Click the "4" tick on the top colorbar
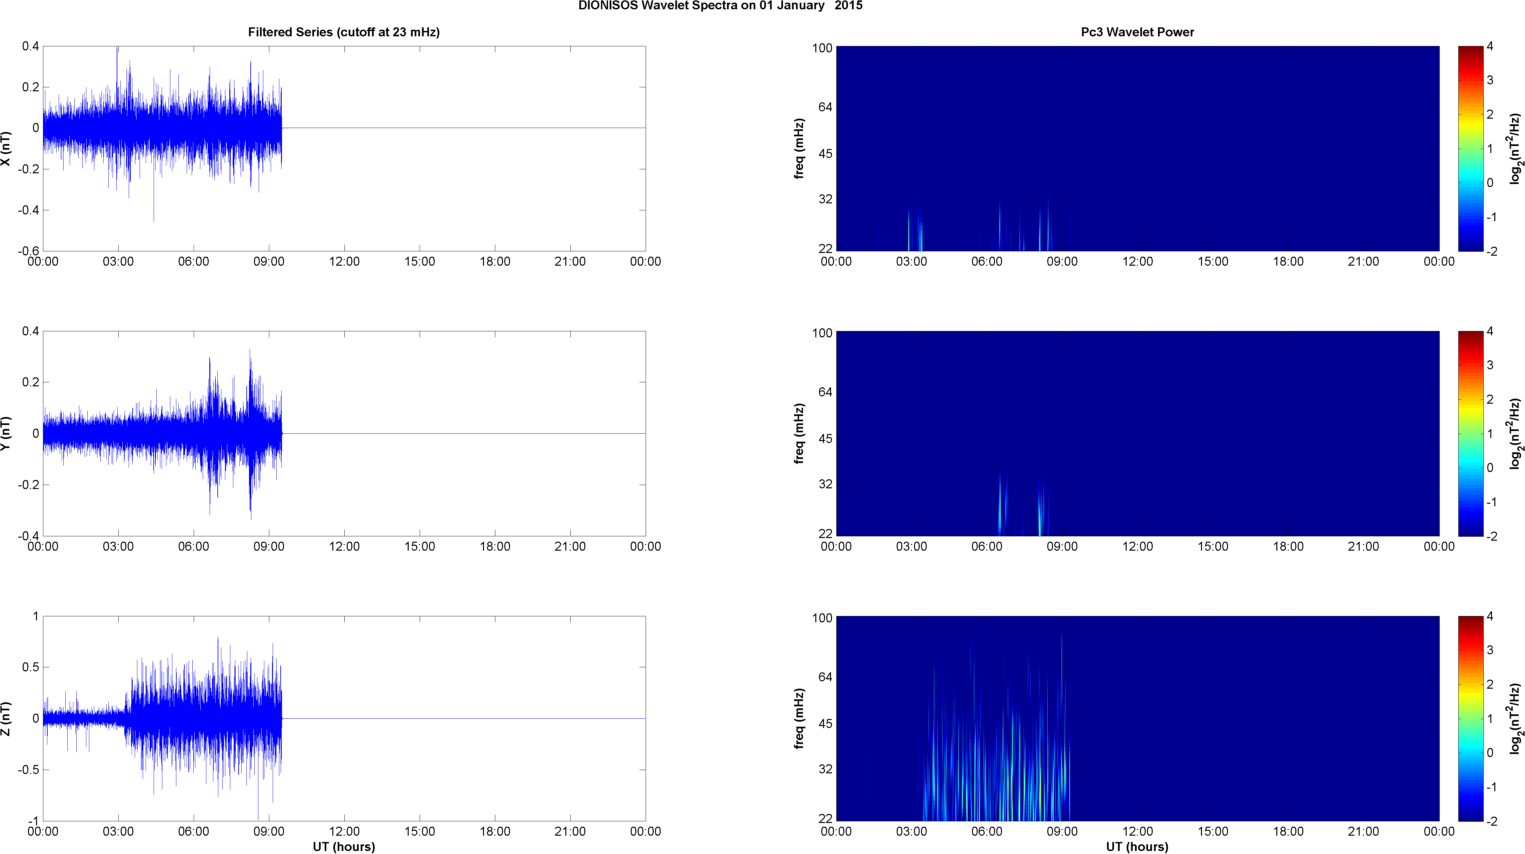The width and height of the screenshot is (1525, 854). coord(1490,46)
